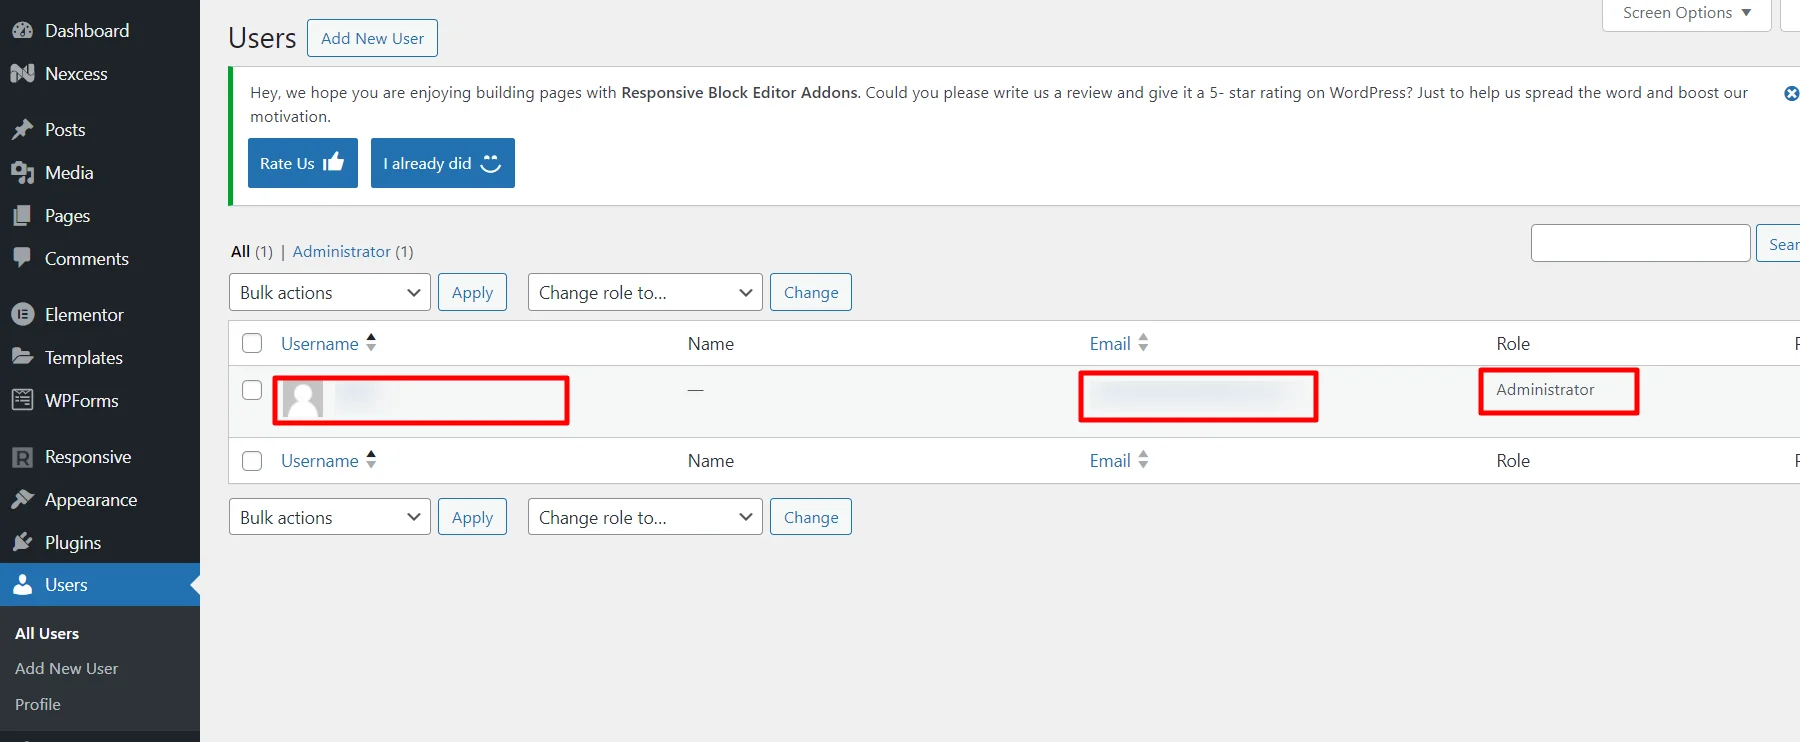This screenshot has width=1800, height=742.
Task: Click the Elementor logo icon
Action: 22,314
